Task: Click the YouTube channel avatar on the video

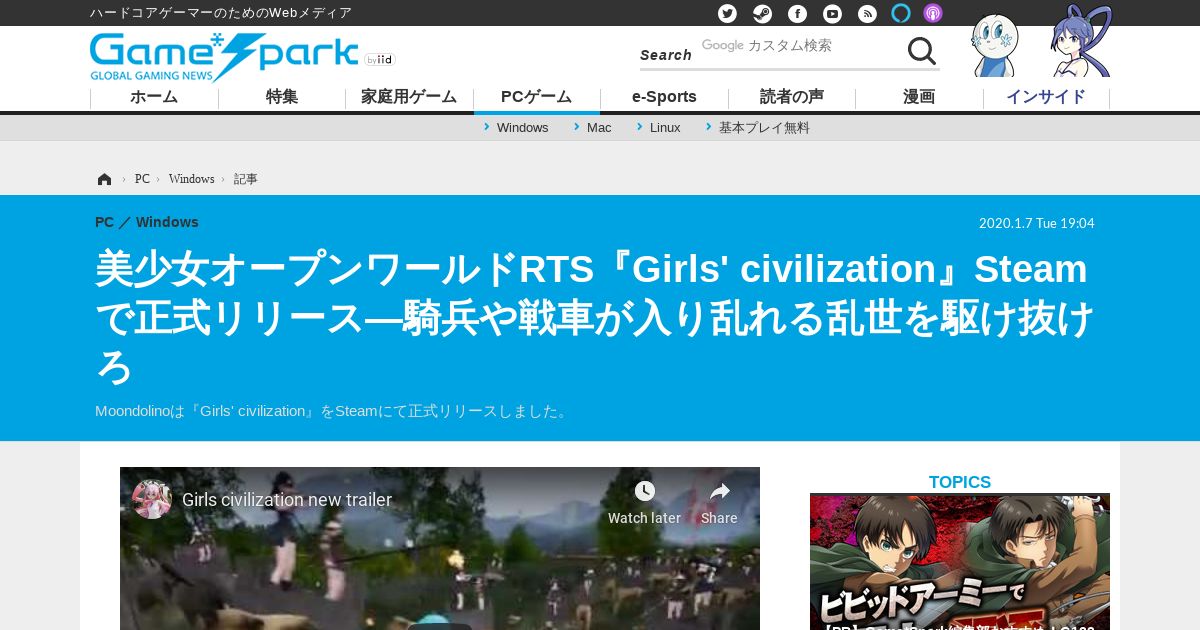Action: coord(152,499)
